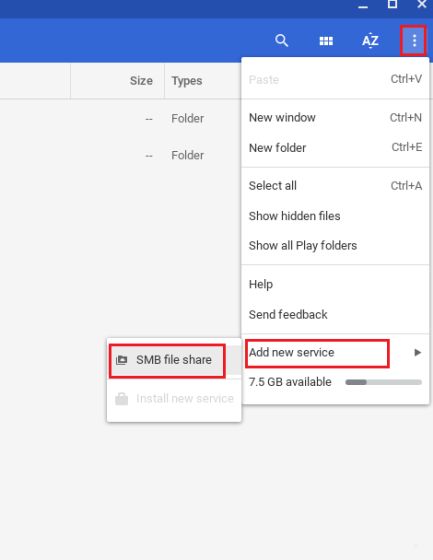Sort by the Types column header

pyautogui.click(x=186, y=81)
